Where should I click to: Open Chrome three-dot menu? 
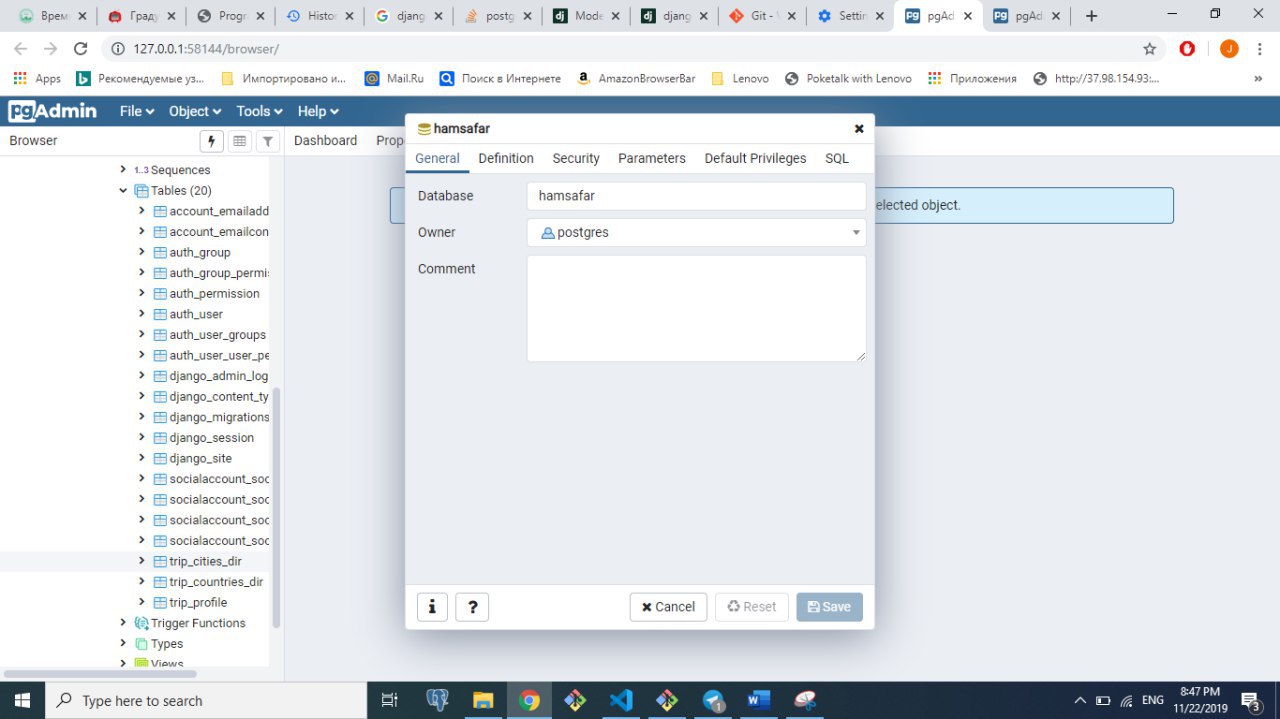(1260, 48)
